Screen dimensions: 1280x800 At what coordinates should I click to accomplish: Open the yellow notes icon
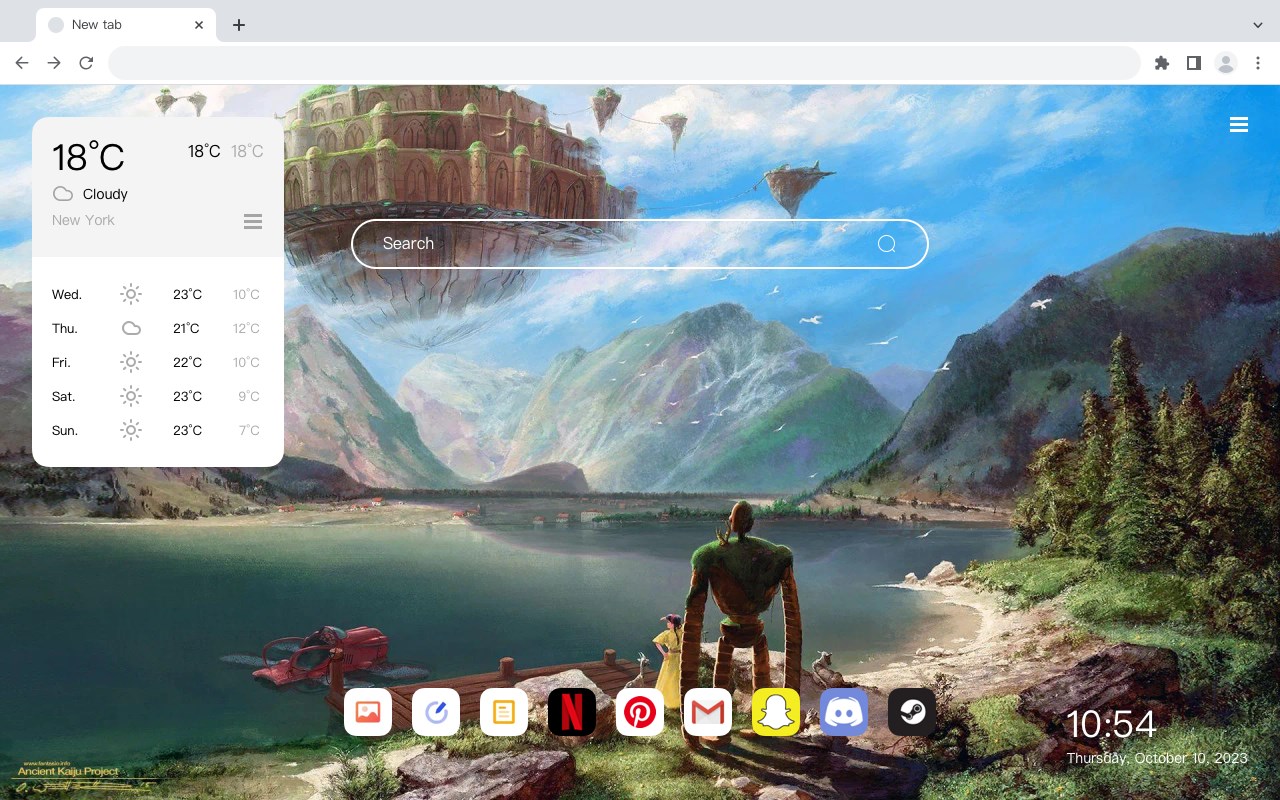pos(504,712)
